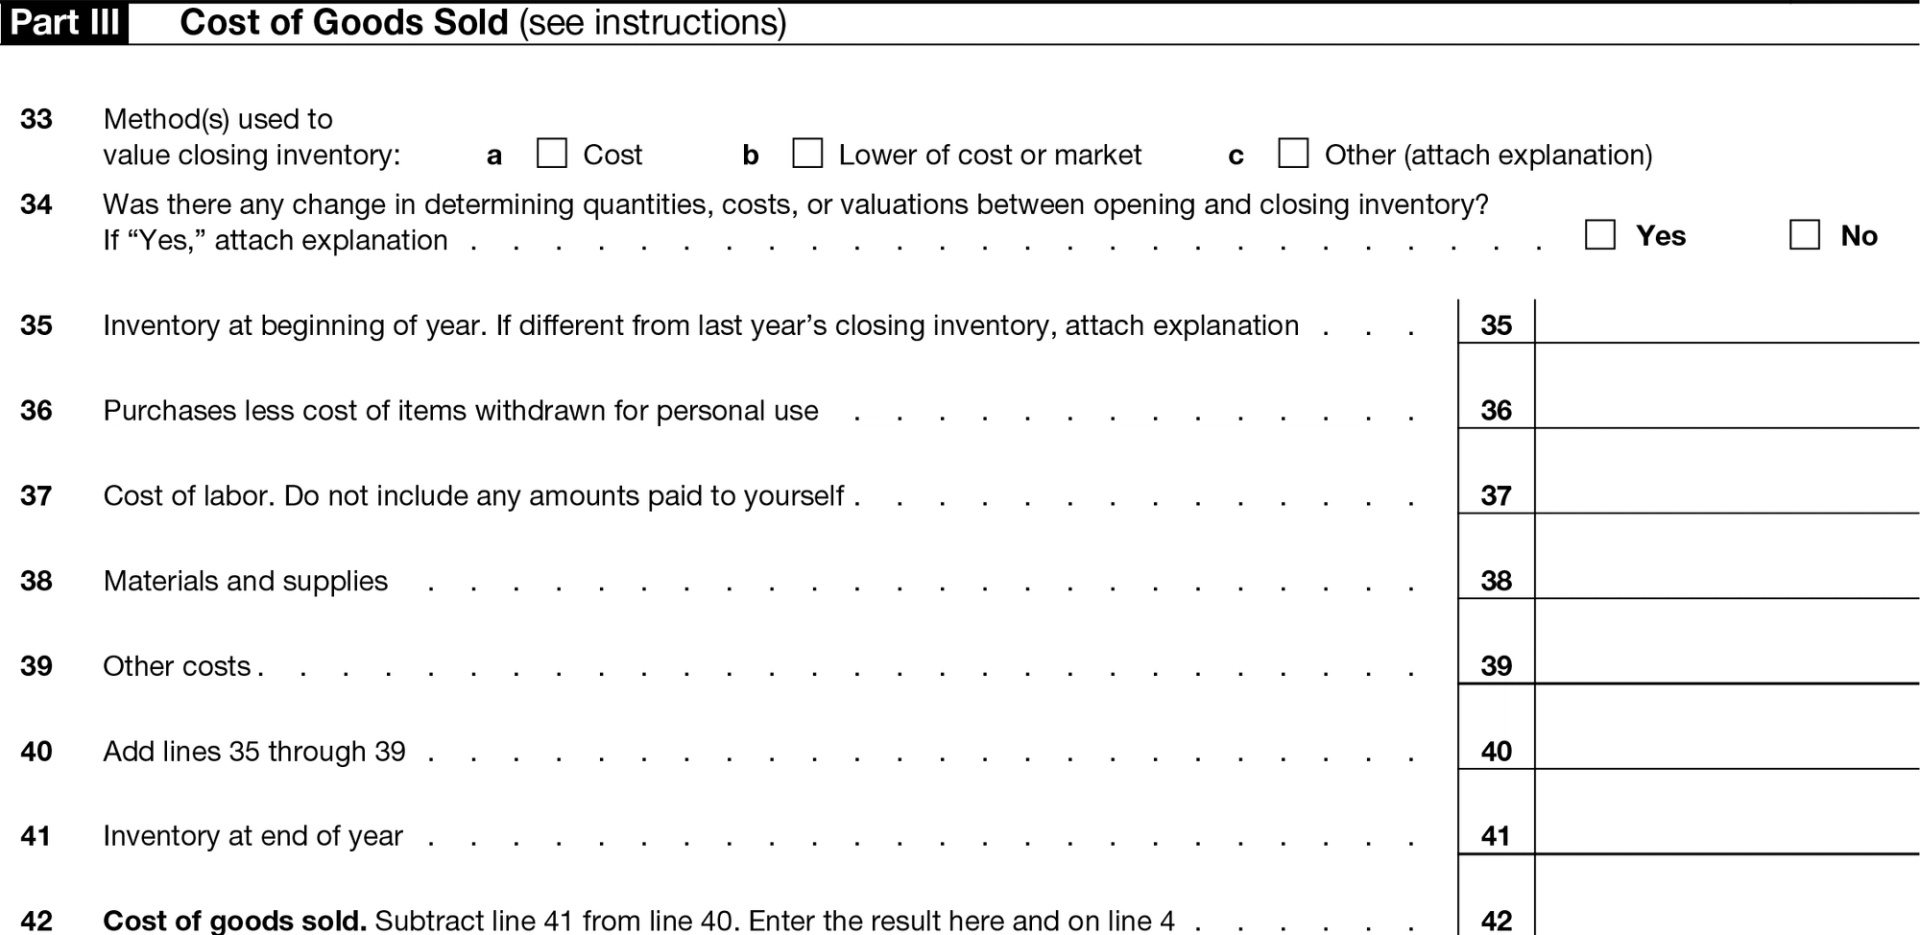Image resolution: width=1920 pixels, height=935 pixels.
Task: Click the line 36 purchases amount field
Action: (1727, 386)
